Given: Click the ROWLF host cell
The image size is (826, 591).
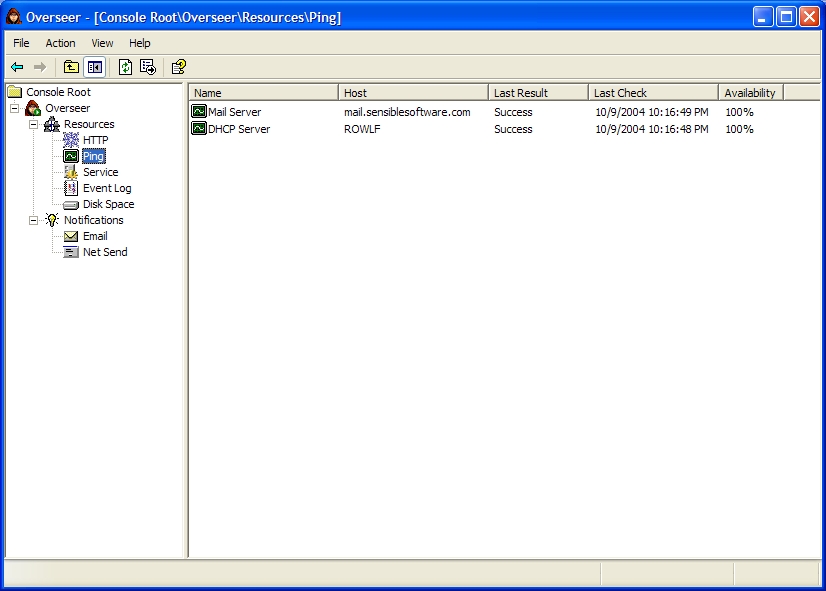Looking at the screenshot, I should tap(362, 129).
